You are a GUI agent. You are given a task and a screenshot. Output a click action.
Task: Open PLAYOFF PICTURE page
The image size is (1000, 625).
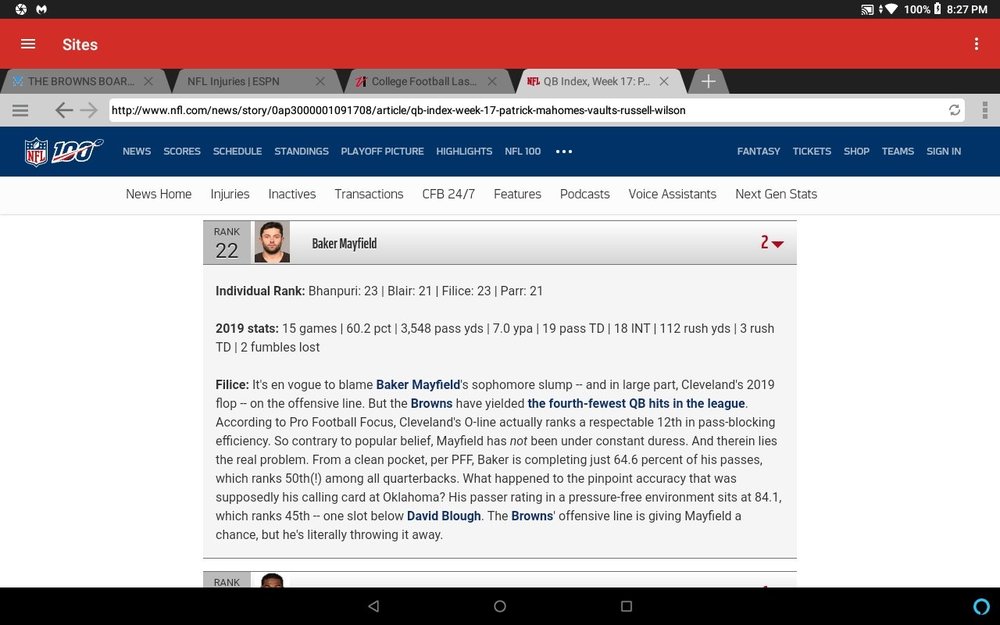(x=382, y=152)
